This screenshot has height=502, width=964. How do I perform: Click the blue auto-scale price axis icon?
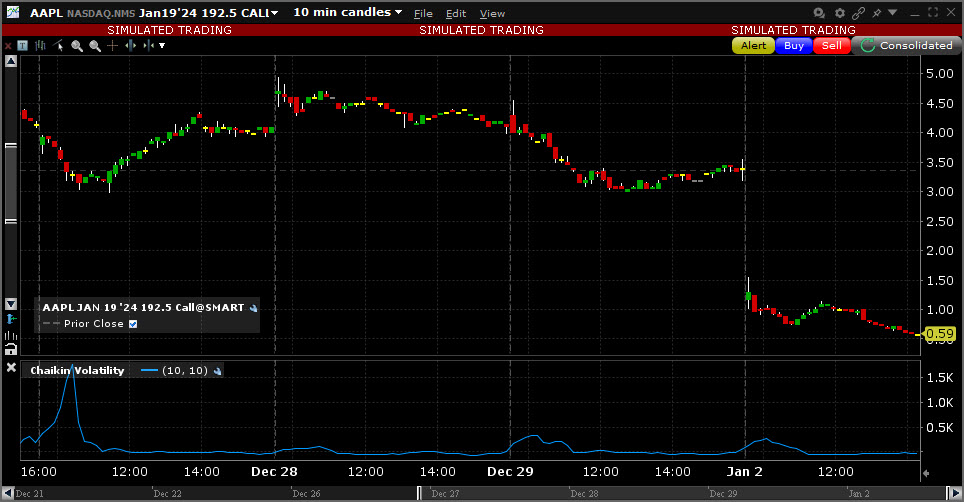pos(10,319)
